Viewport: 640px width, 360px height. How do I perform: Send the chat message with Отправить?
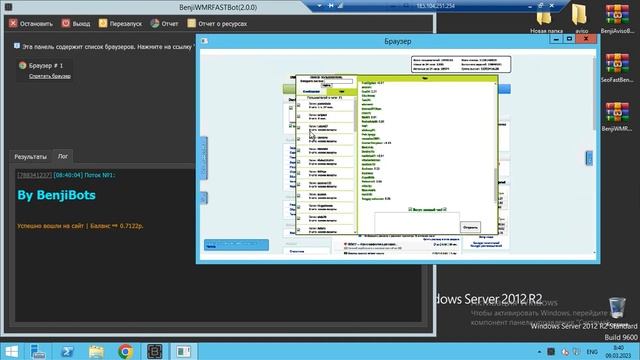point(470,227)
